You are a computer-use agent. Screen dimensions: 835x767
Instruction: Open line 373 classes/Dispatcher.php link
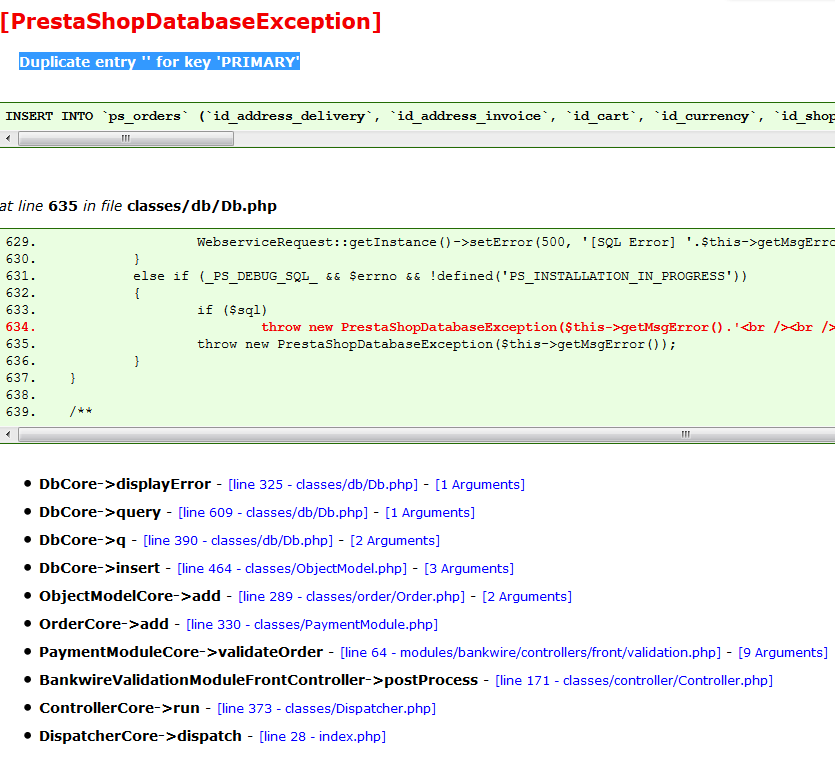tap(326, 708)
